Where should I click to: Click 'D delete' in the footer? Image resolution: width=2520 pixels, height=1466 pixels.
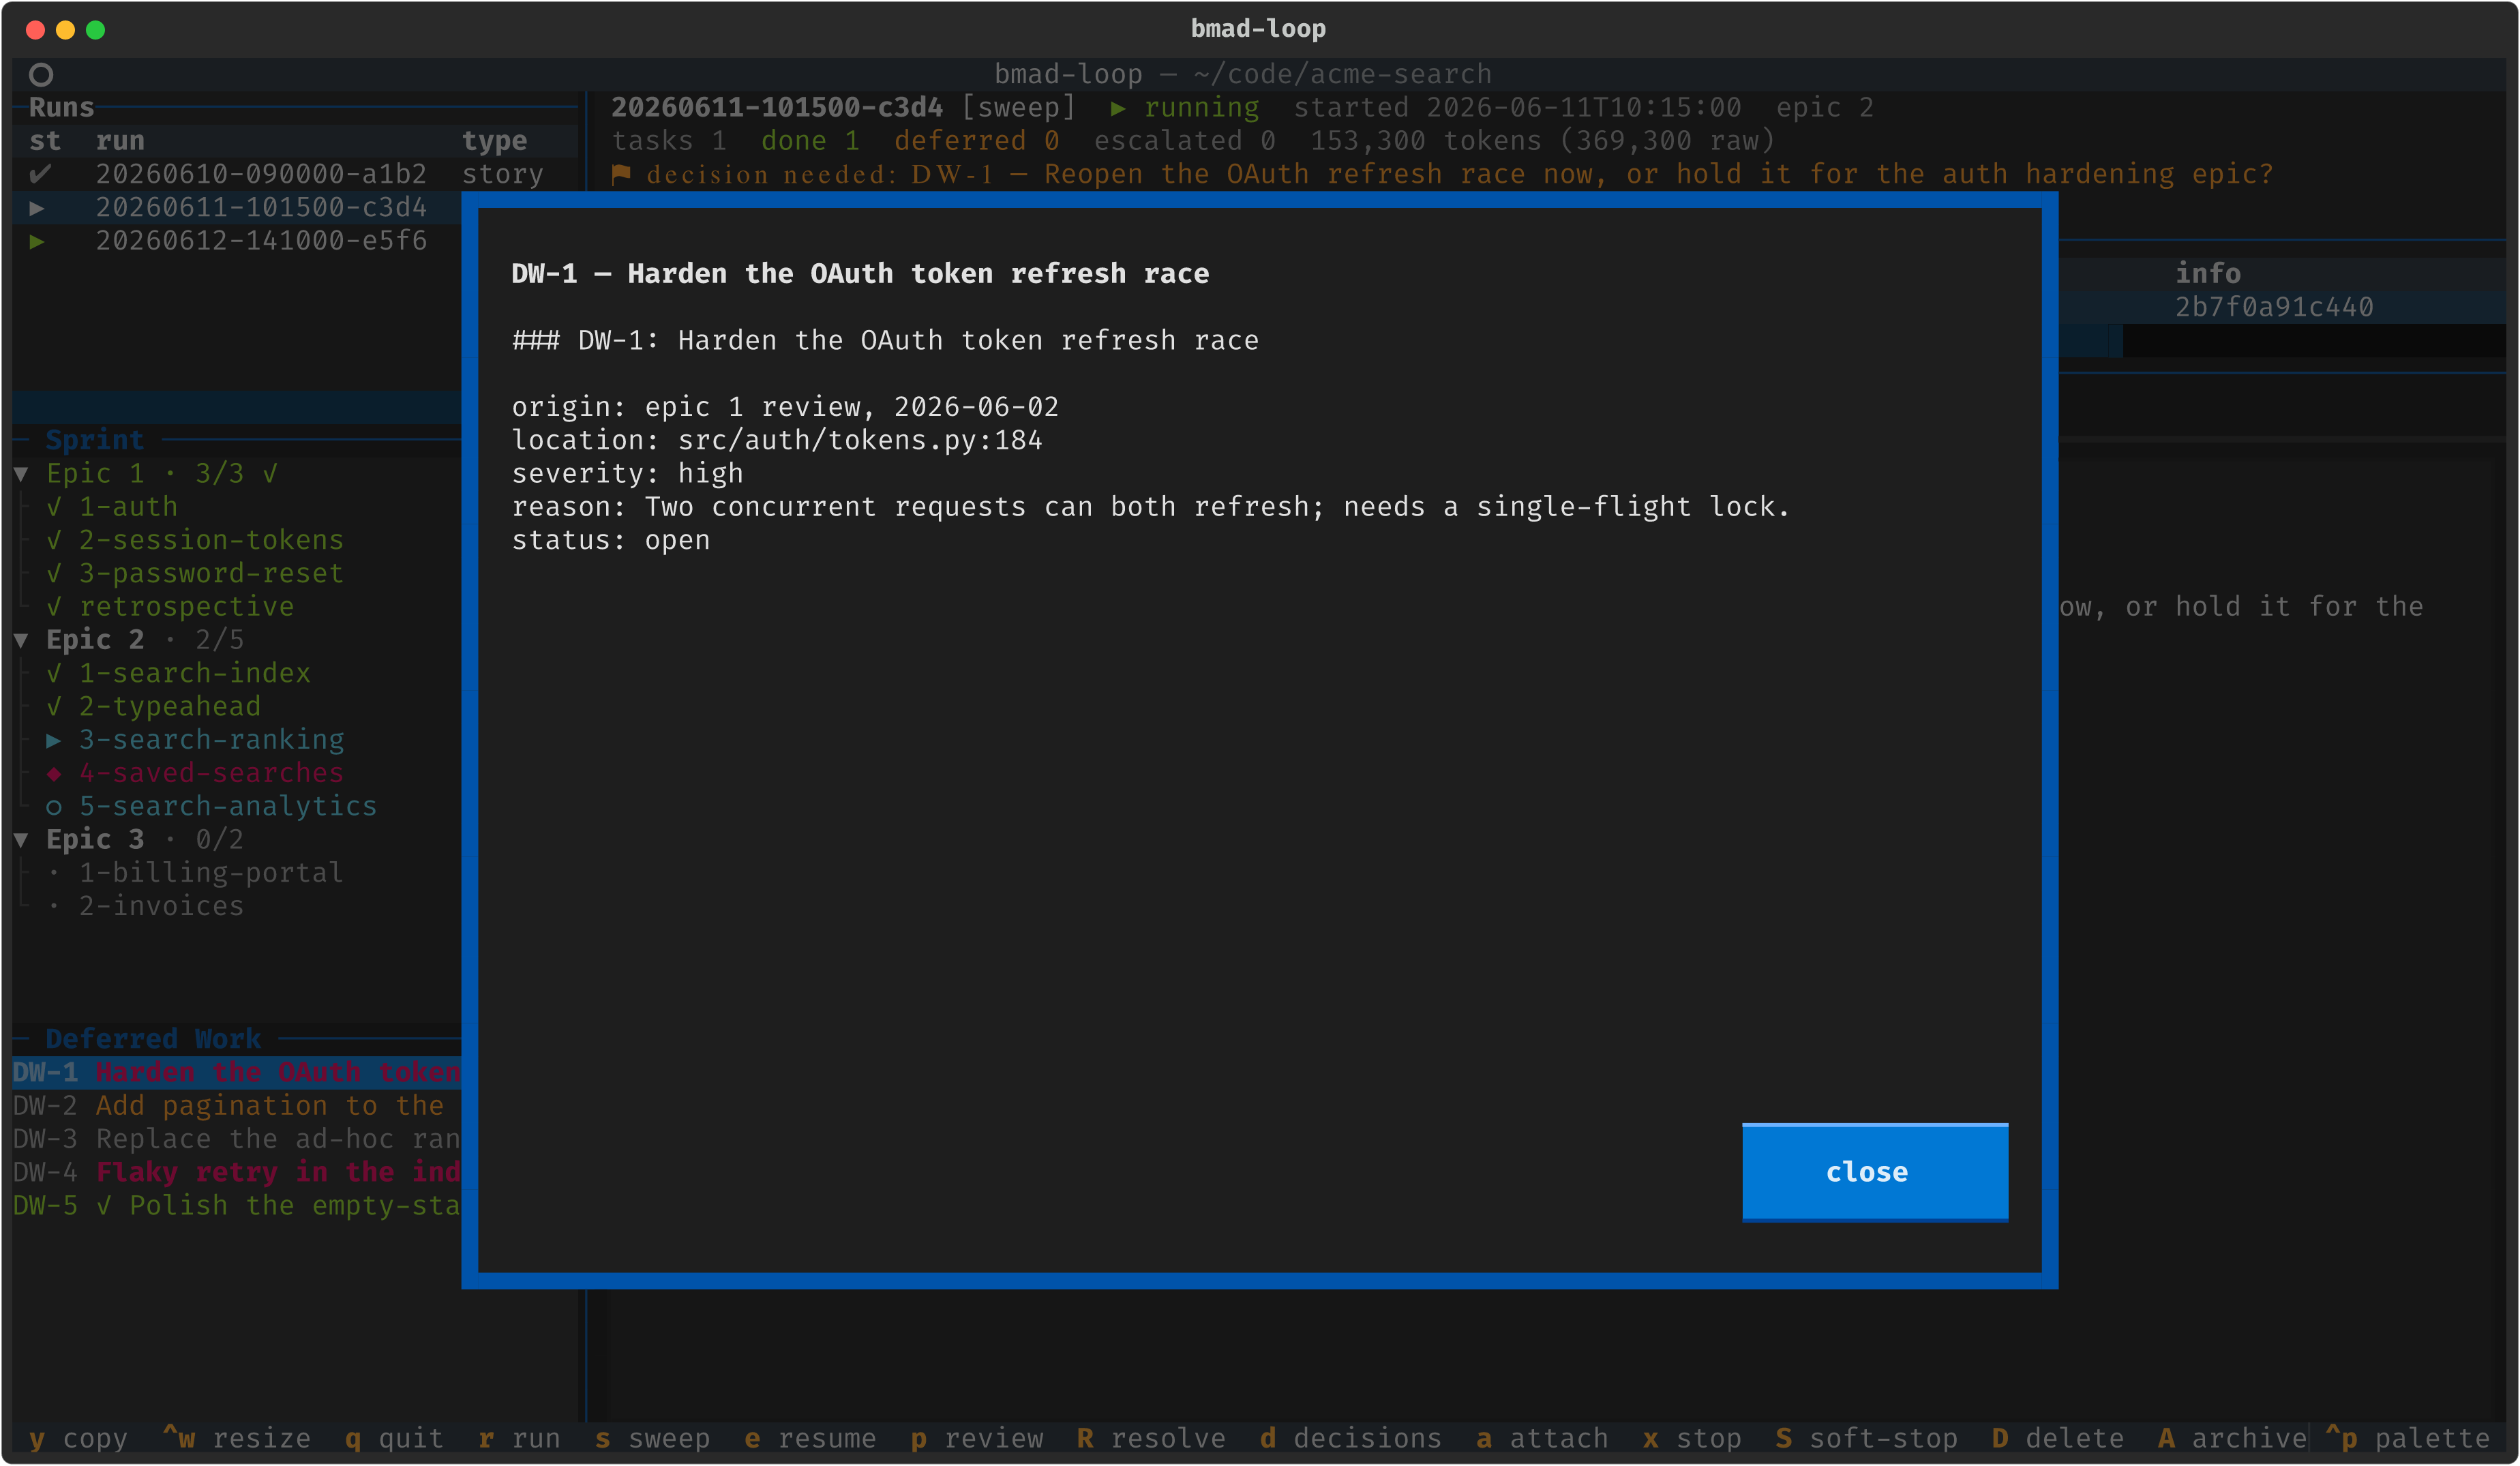coord(2057,1438)
